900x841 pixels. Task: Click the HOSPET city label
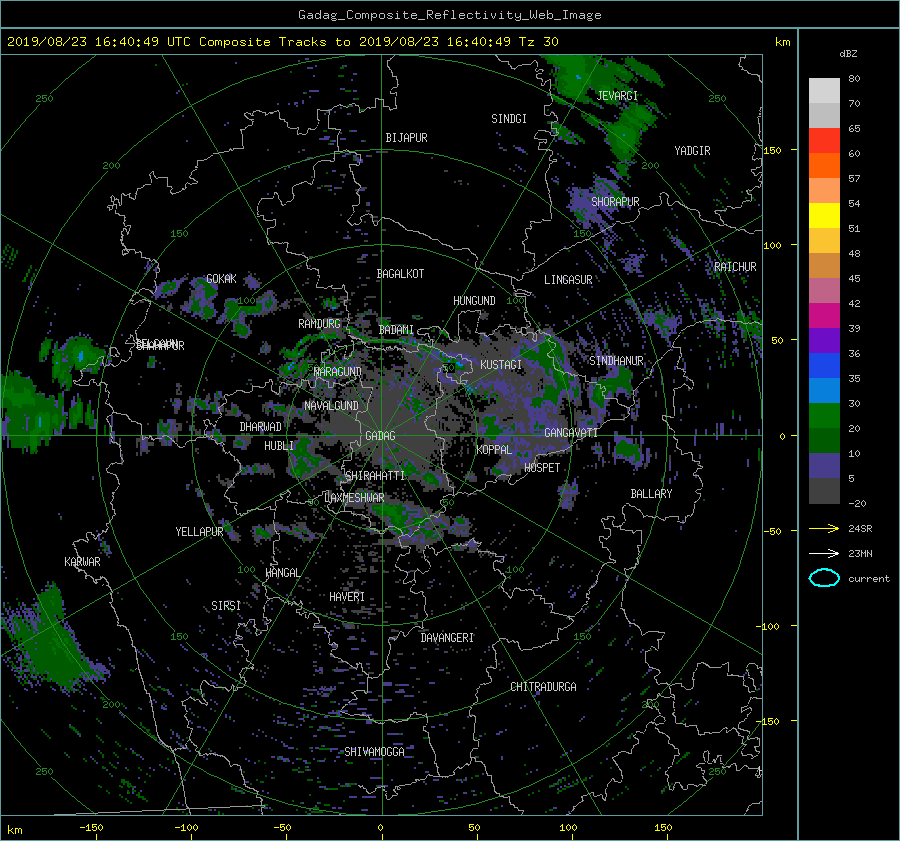(x=542, y=468)
